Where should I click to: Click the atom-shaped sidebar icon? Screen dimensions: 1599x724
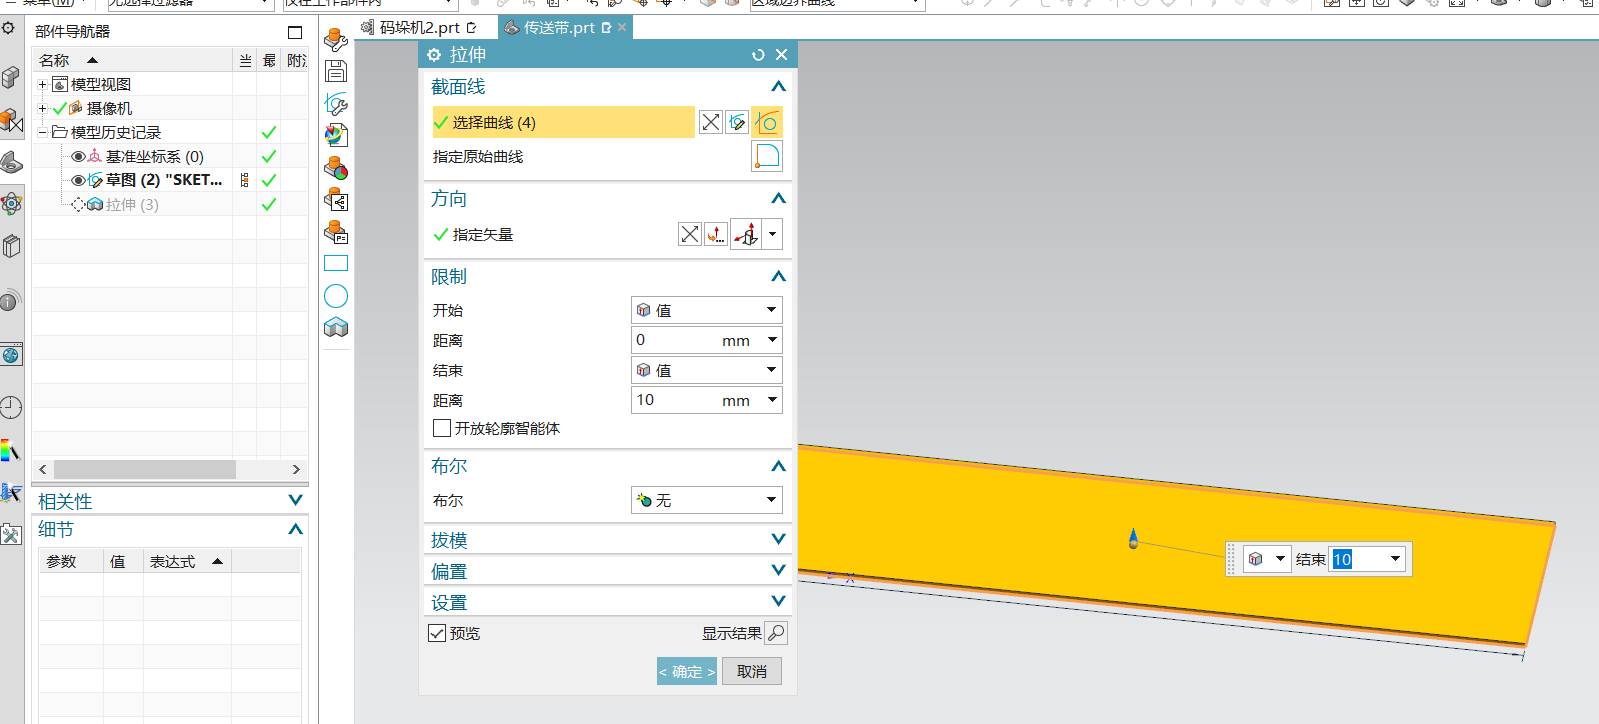11,204
